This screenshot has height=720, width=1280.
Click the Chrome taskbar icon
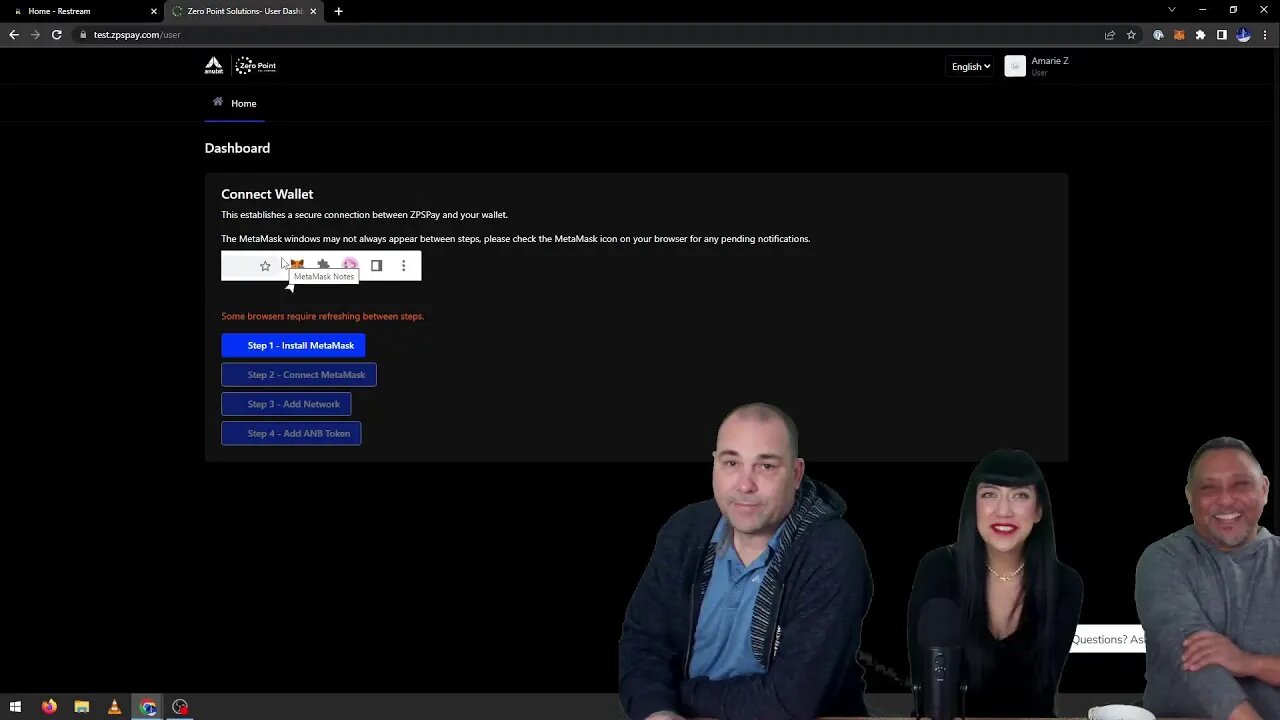[x=148, y=707]
